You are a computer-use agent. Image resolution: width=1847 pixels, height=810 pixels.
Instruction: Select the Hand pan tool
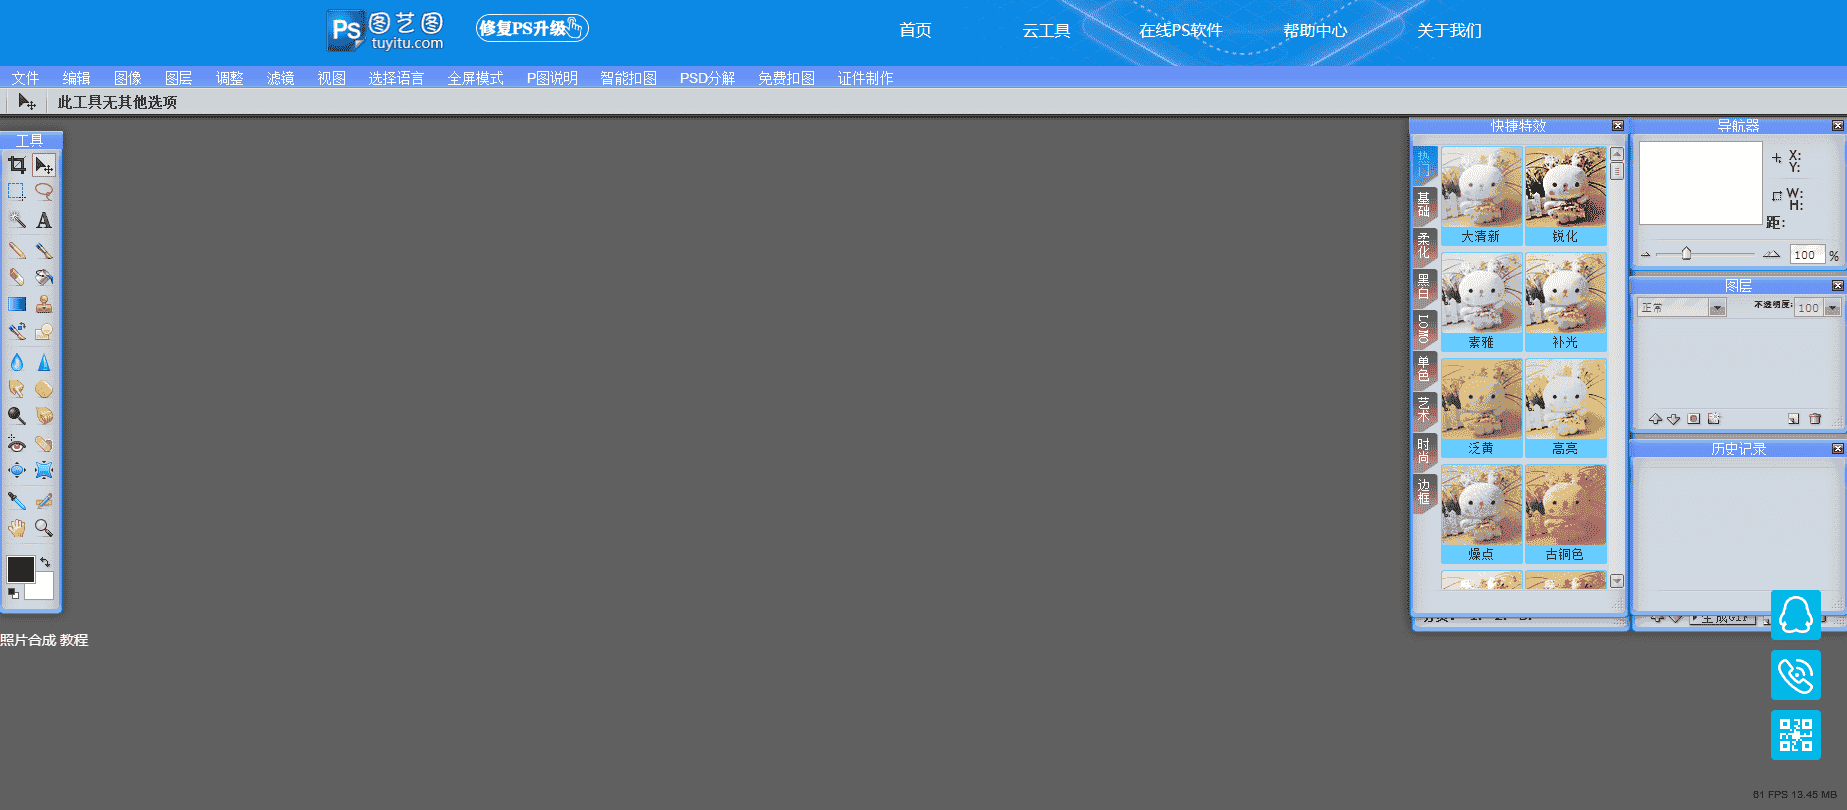(x=17, y=527)
